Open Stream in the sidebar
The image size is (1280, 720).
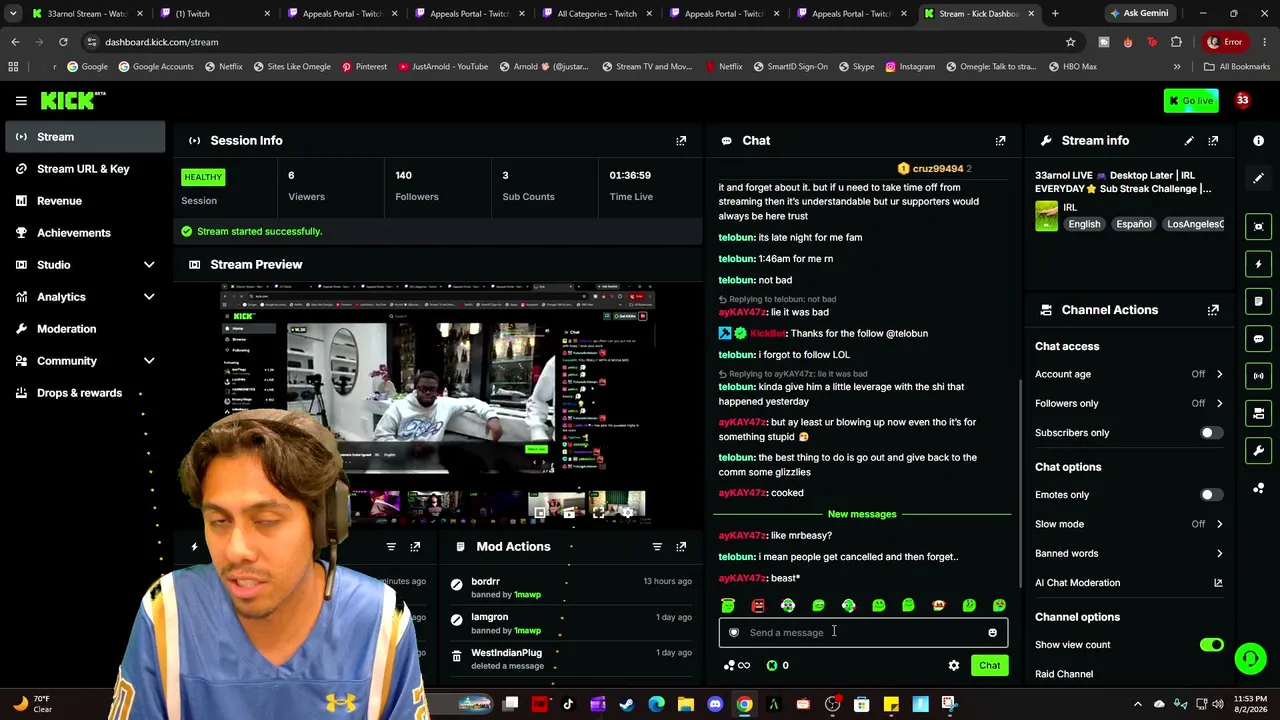coord(85,137)
